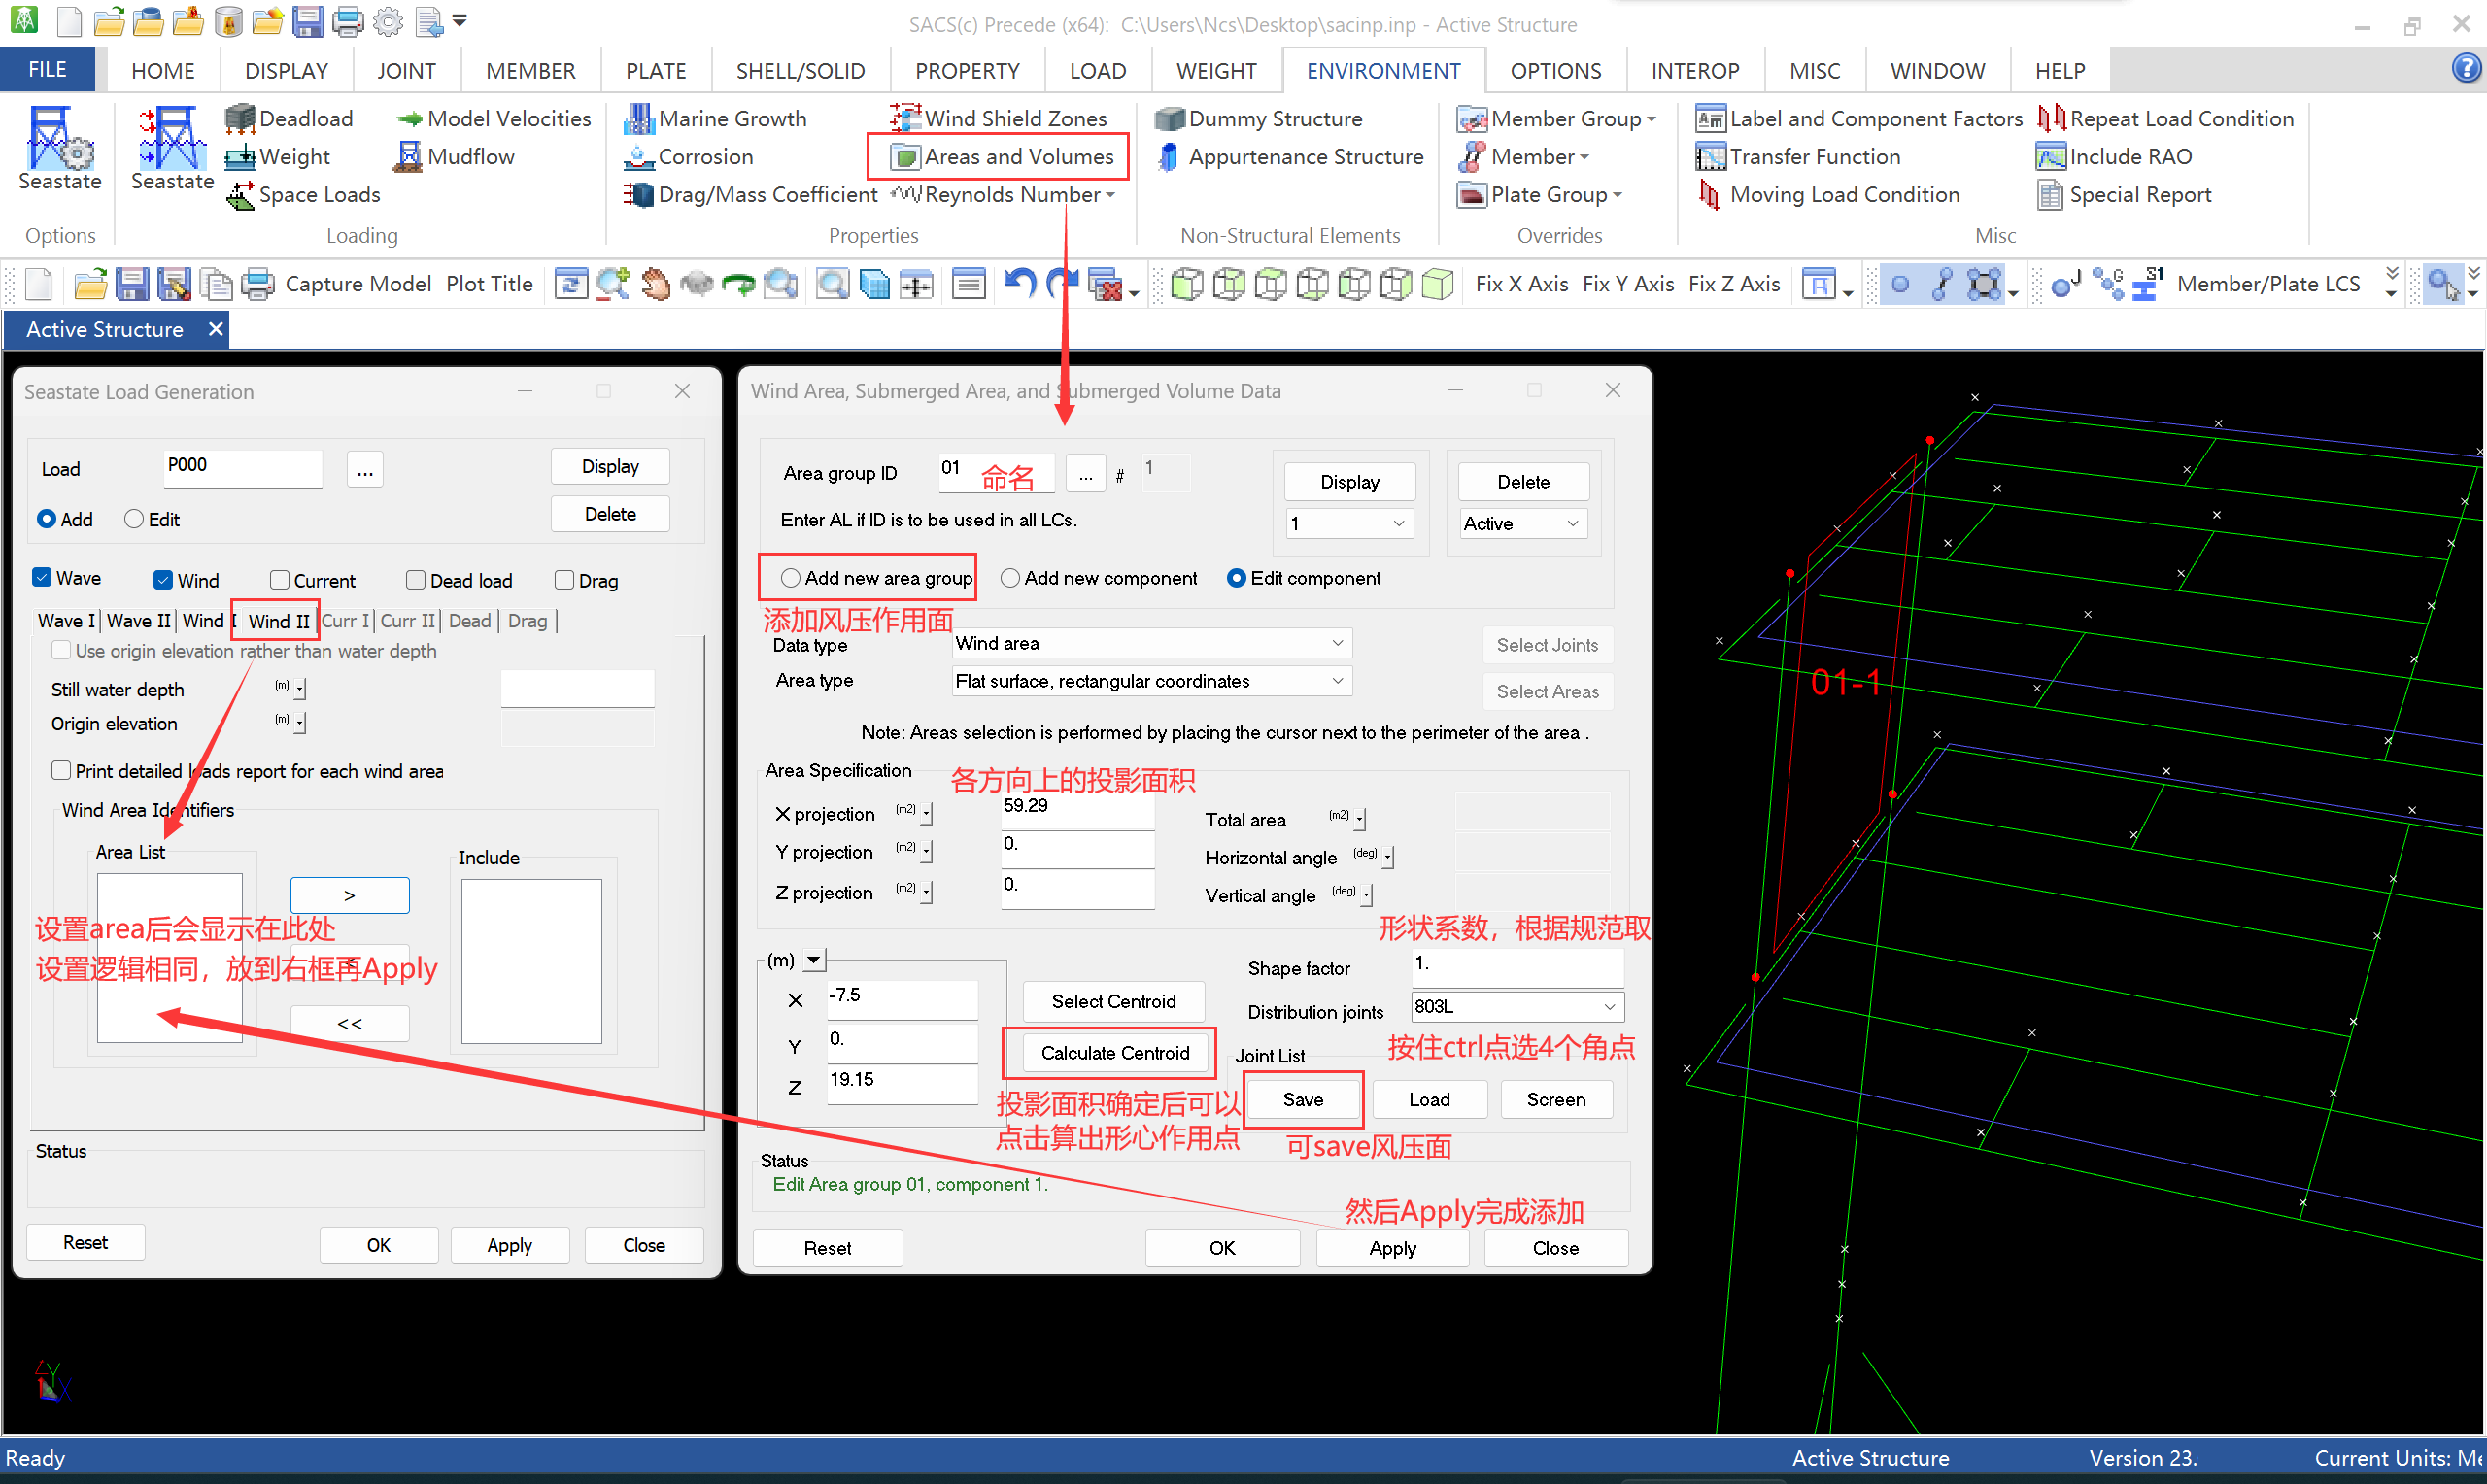The image size is (2487, 1484).
Task: Enable the Current checkbox
Action: pos(281,581)
